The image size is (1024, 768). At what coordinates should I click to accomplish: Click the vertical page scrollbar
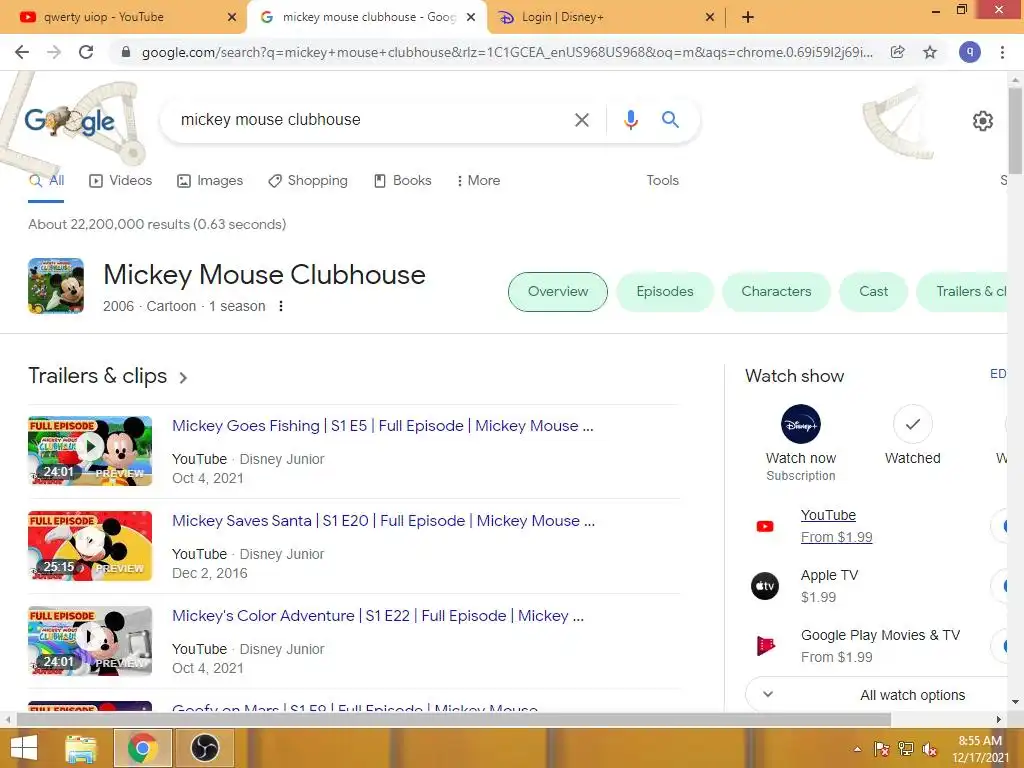1015,131
